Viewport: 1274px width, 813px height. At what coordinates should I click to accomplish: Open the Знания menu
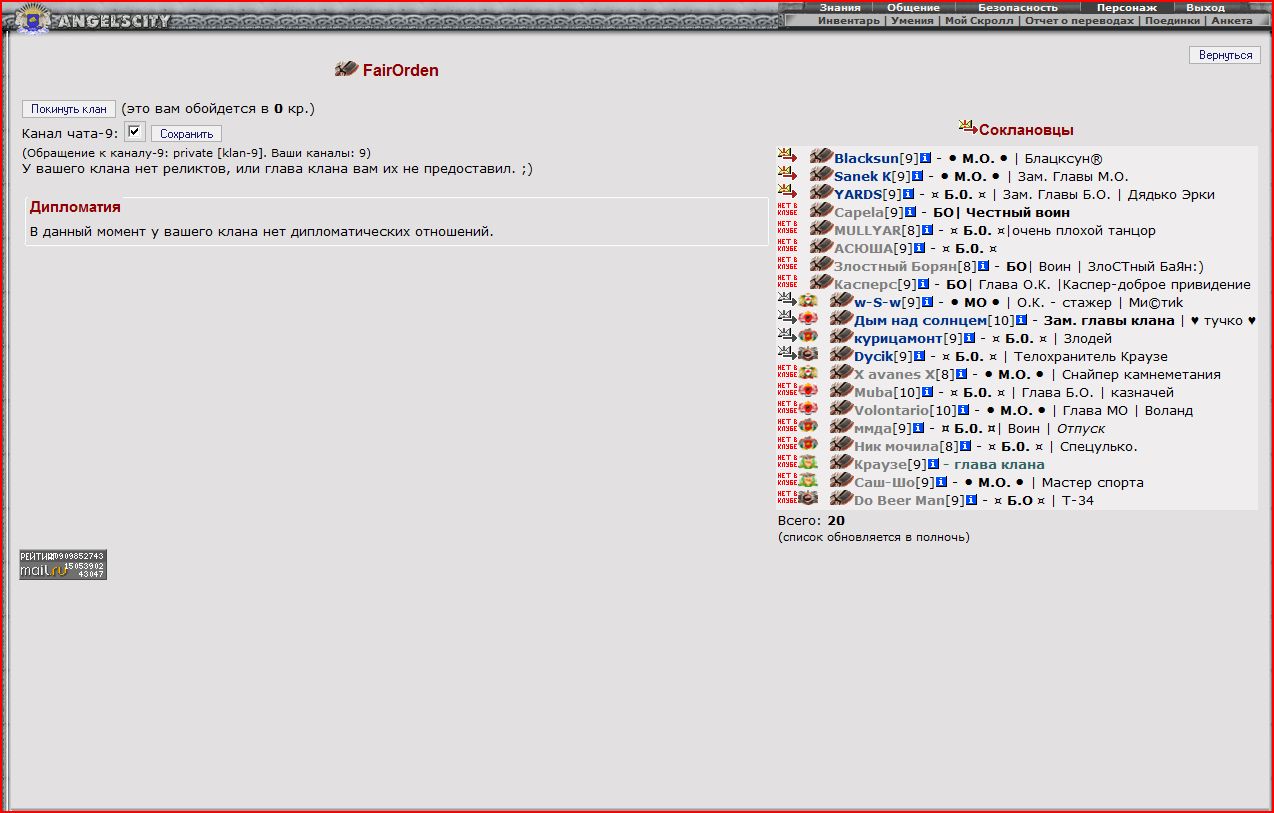pyautogui.click(x=840, y=7)
